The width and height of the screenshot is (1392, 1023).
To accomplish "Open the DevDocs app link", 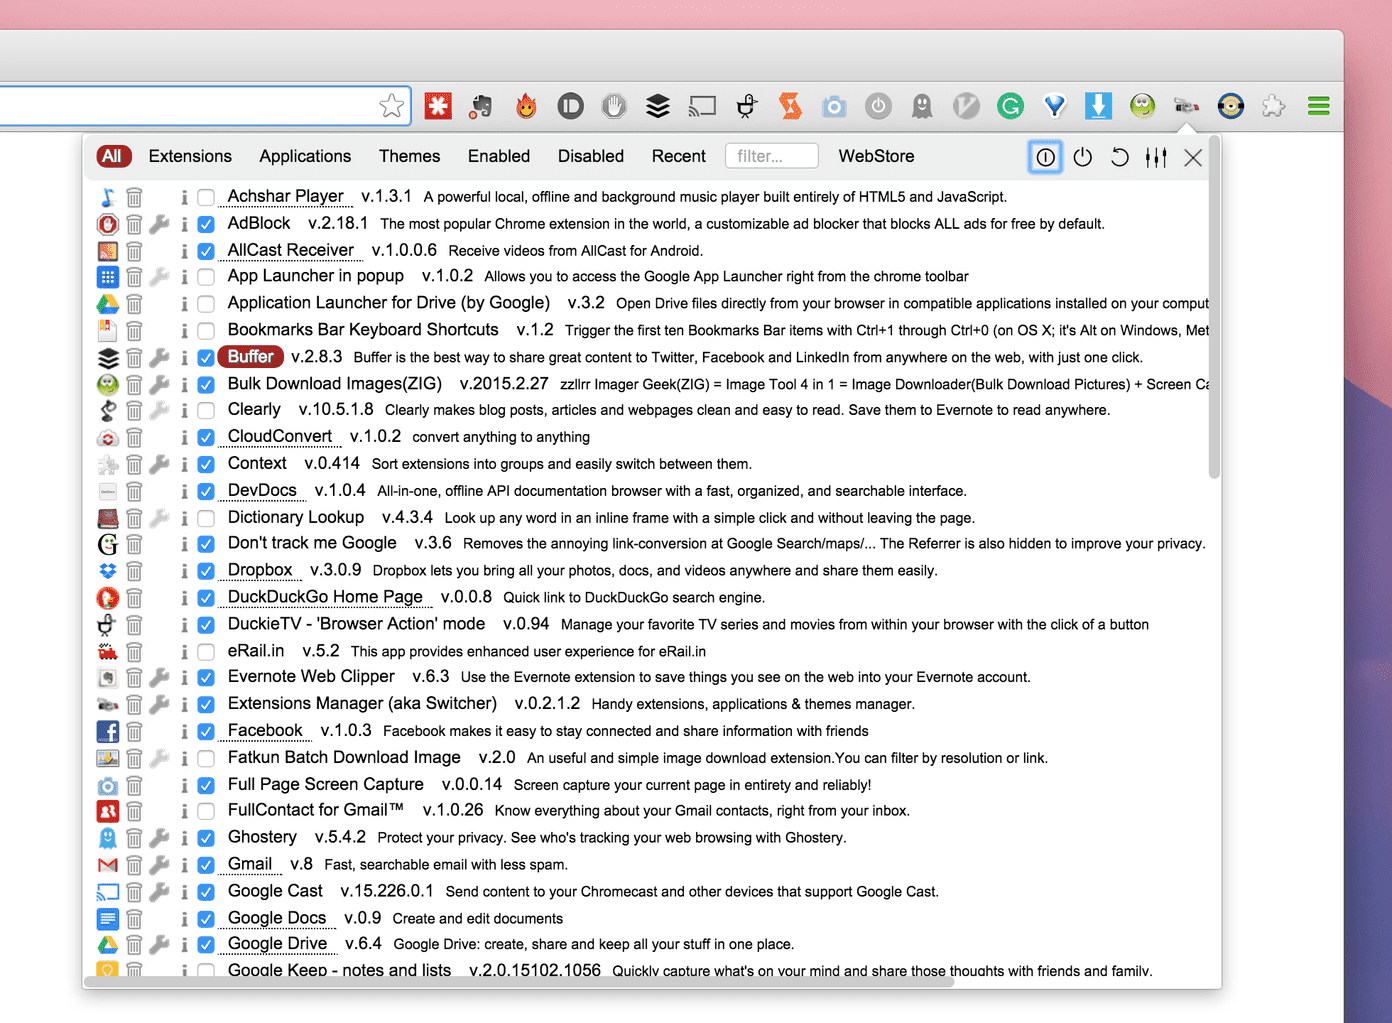I will (262, 490).
